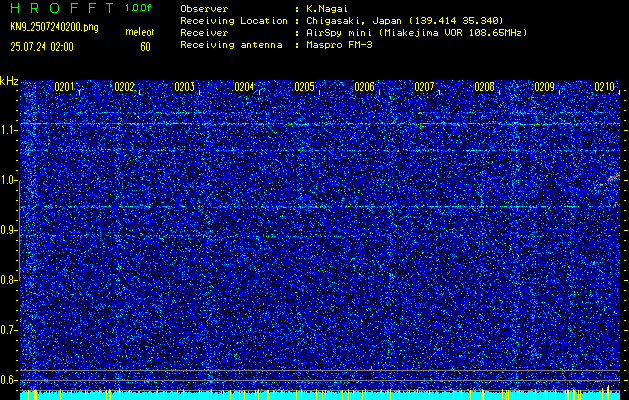Click antenna Maspro FM-3 text
Viewport: 629px width, 400px height.
point(339,45)
